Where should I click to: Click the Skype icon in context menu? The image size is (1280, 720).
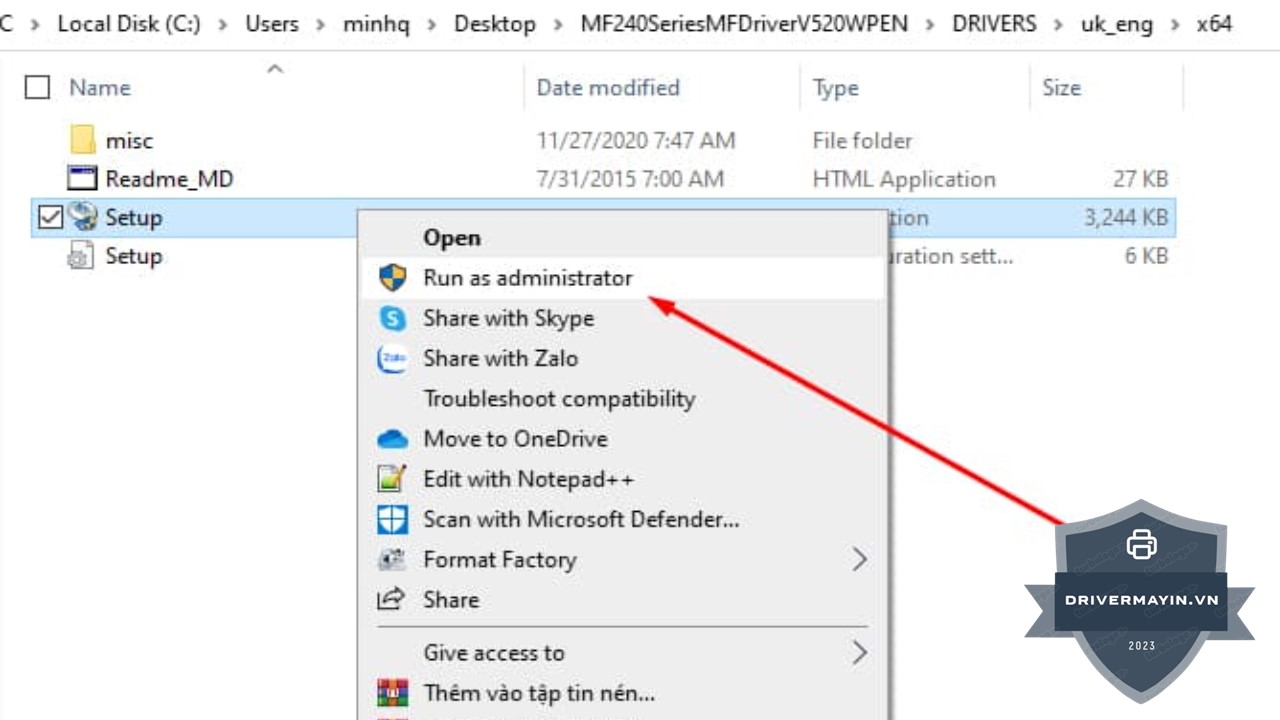[x=392, y=318]
